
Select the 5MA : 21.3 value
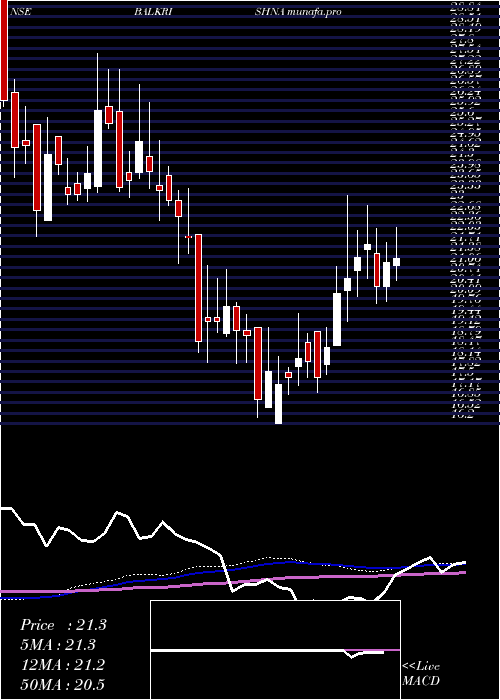pyautogui.click(x=58, y=645)
